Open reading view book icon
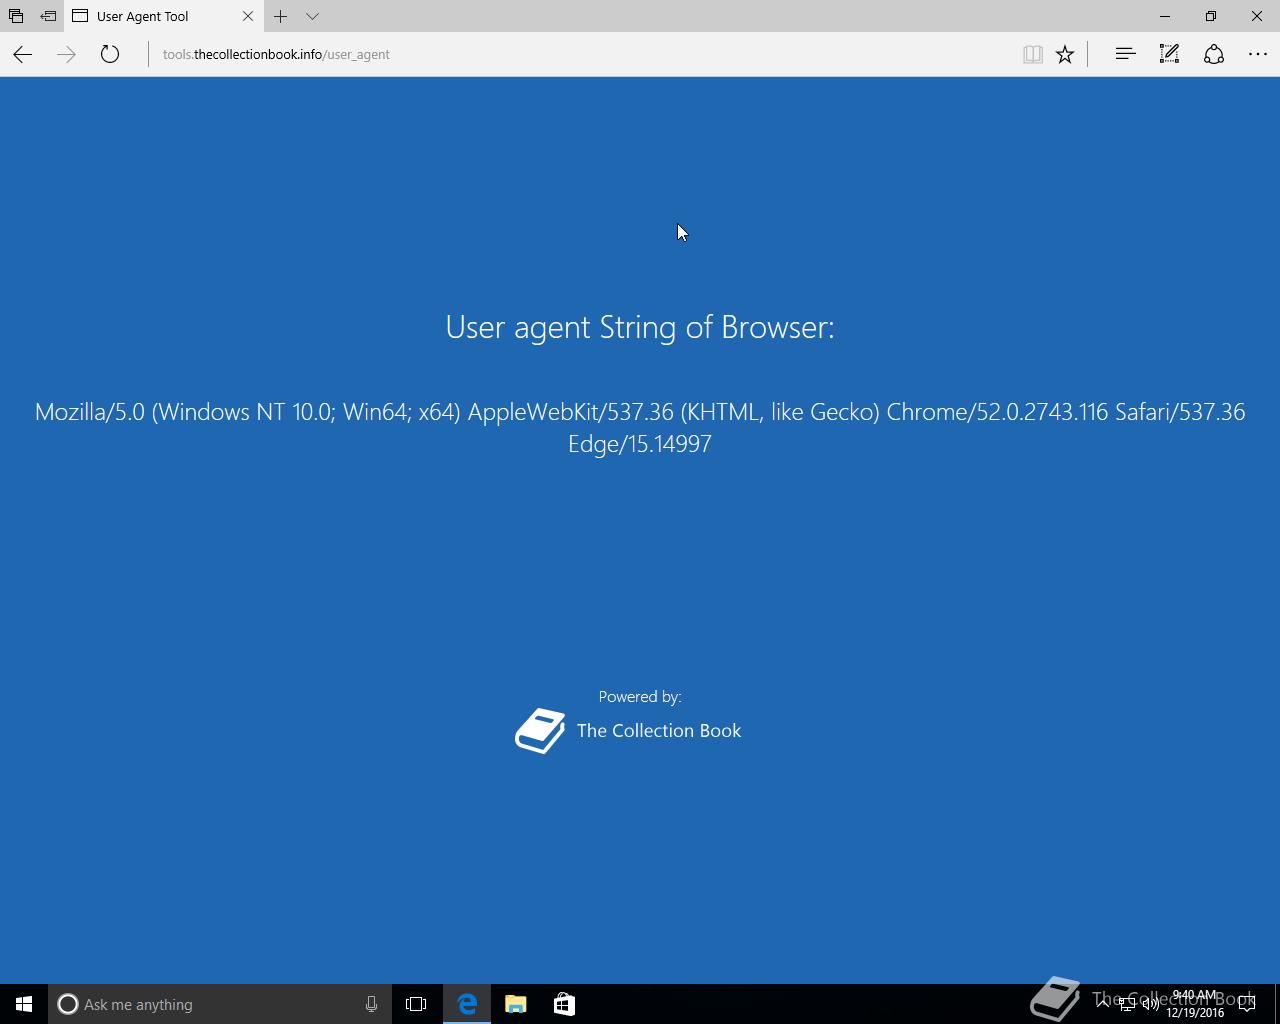The image size is (1280, 1024). 1033,54
